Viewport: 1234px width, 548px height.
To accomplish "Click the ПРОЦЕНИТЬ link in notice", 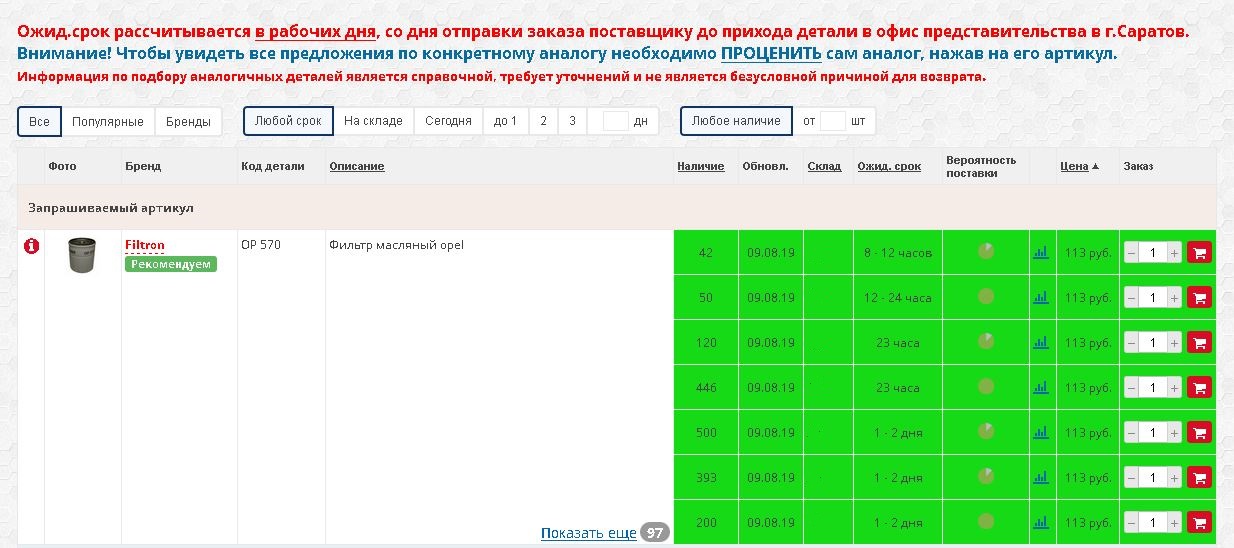I will pyautogui.click(x=771, y=53).
